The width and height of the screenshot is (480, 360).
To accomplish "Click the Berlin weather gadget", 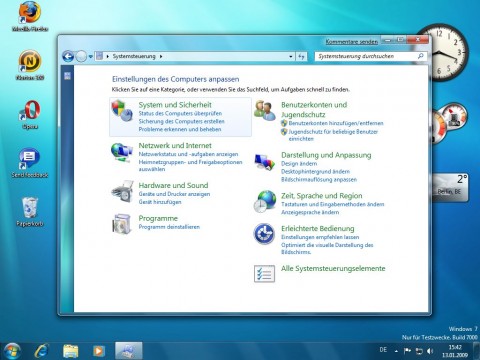I will tap(450, 188).
